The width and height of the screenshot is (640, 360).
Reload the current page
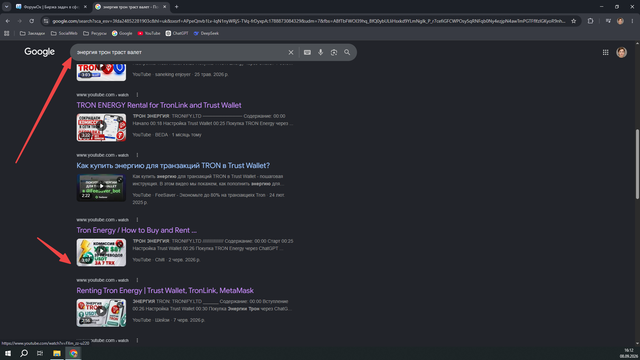(31, 21)
